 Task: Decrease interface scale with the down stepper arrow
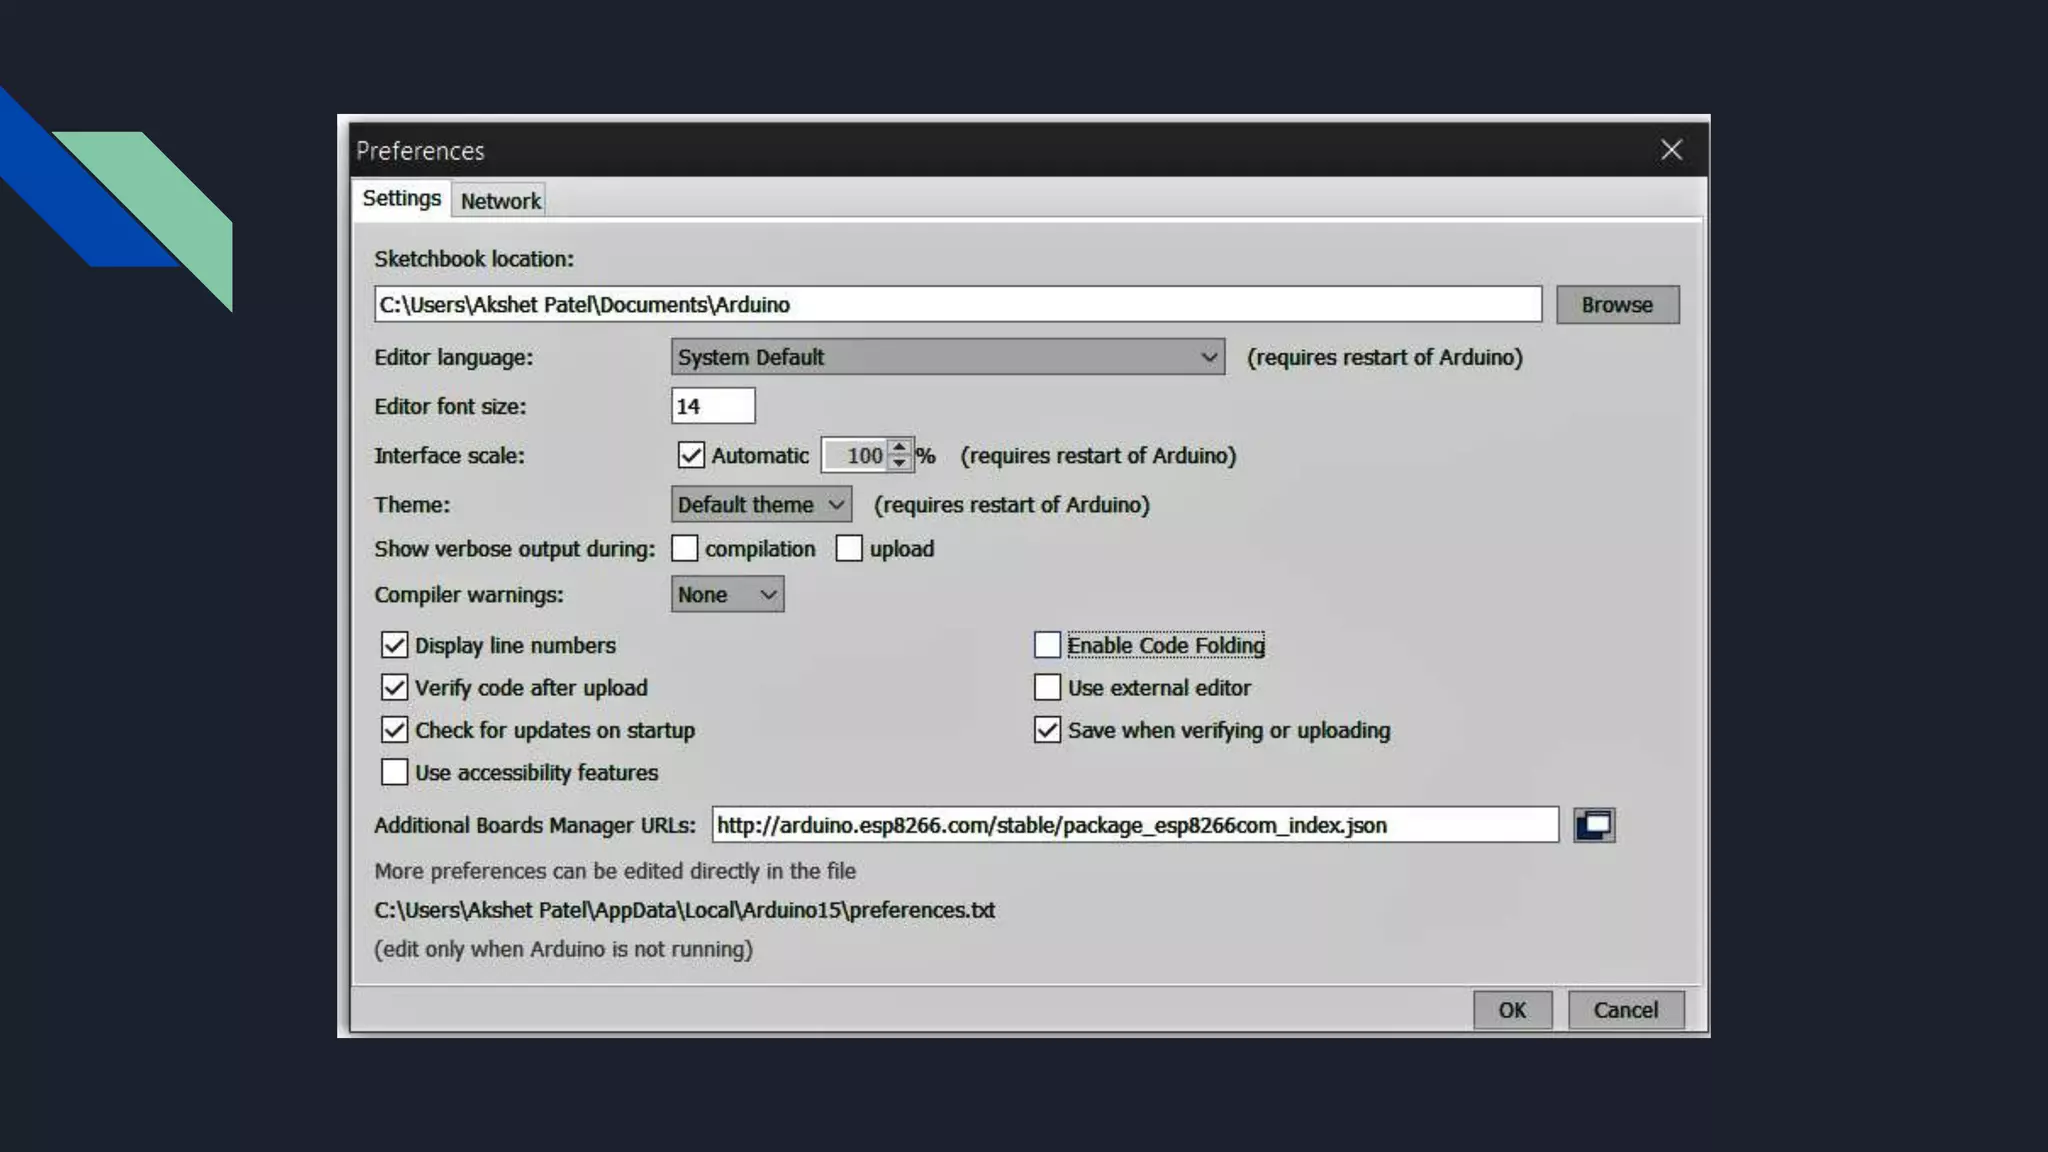click(899, 463)
